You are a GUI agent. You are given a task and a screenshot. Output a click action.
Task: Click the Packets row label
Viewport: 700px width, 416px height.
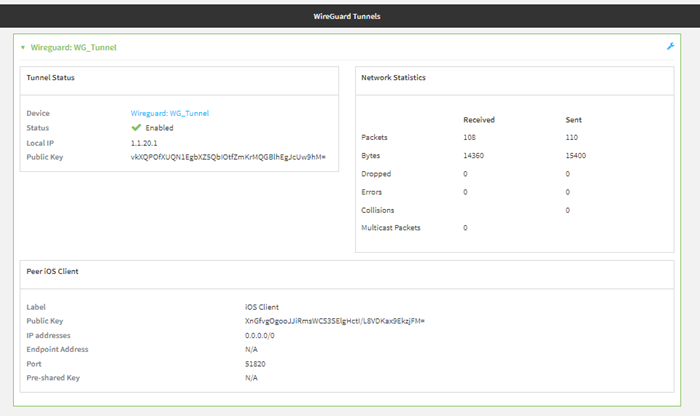click(374, 137)
